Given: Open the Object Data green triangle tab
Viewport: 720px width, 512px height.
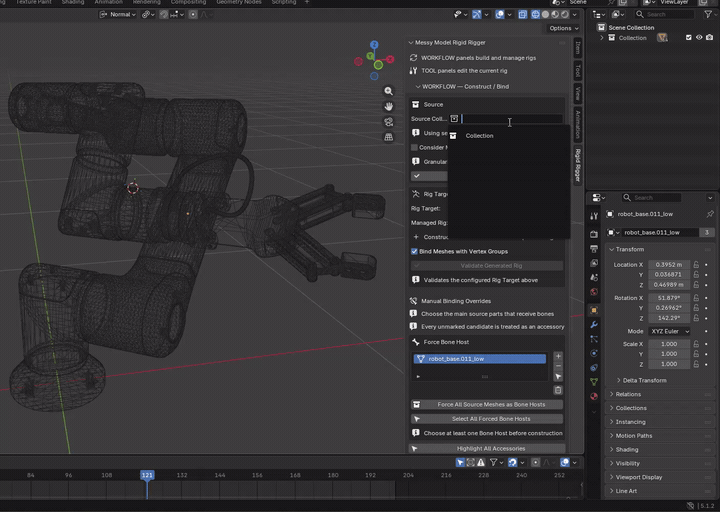Looking at the screenshot, I should (594, 382).
